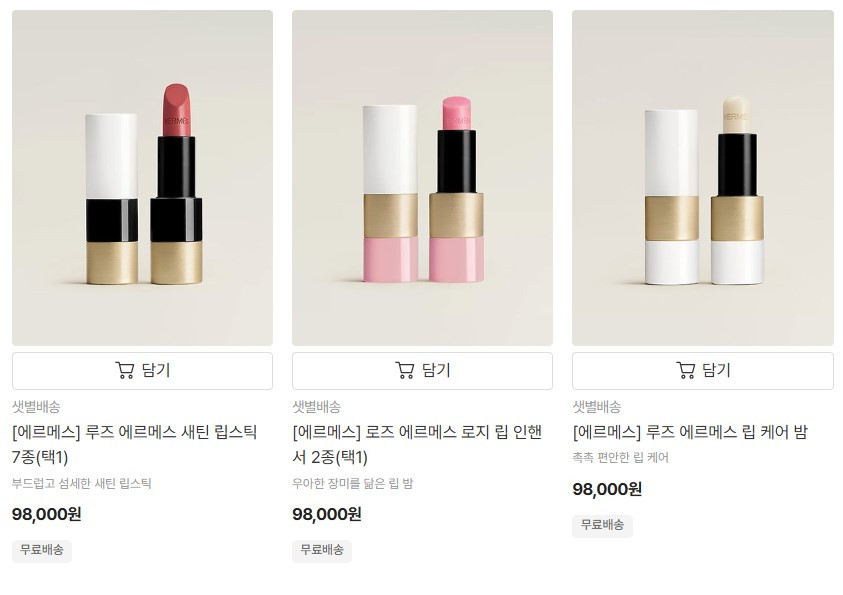Click the 무료배송 badge under lip enhancer
This screenshot has width=843, height=595.
[x=322, y=550]
